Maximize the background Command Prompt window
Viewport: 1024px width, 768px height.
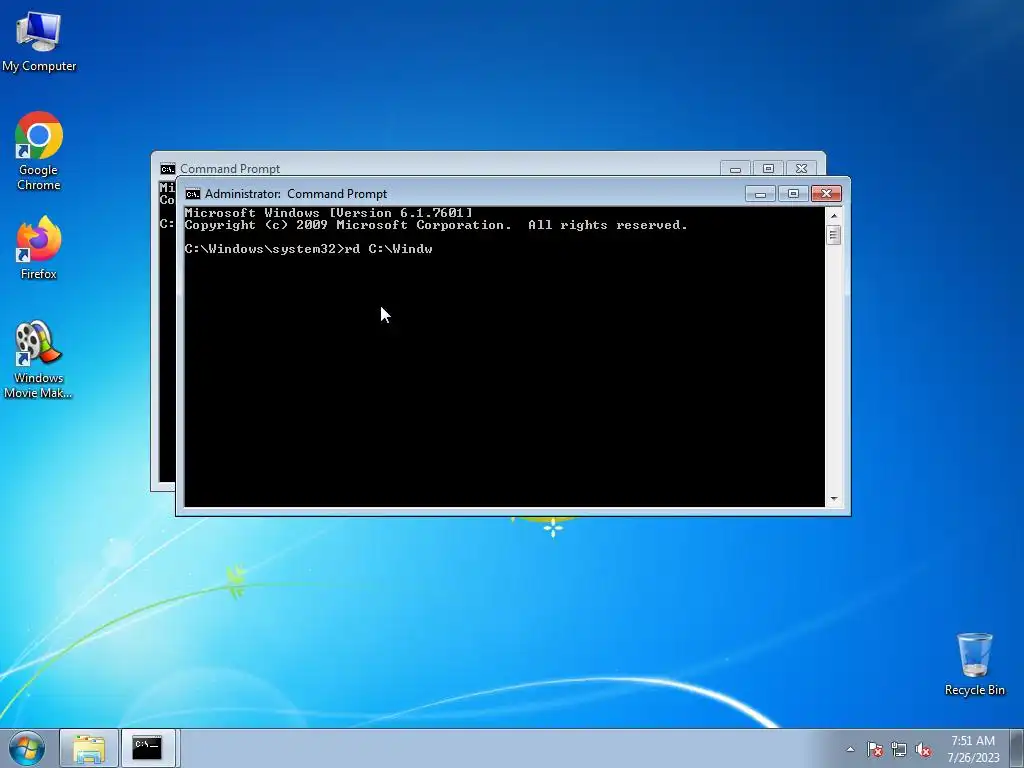click(x=768, y=169)
